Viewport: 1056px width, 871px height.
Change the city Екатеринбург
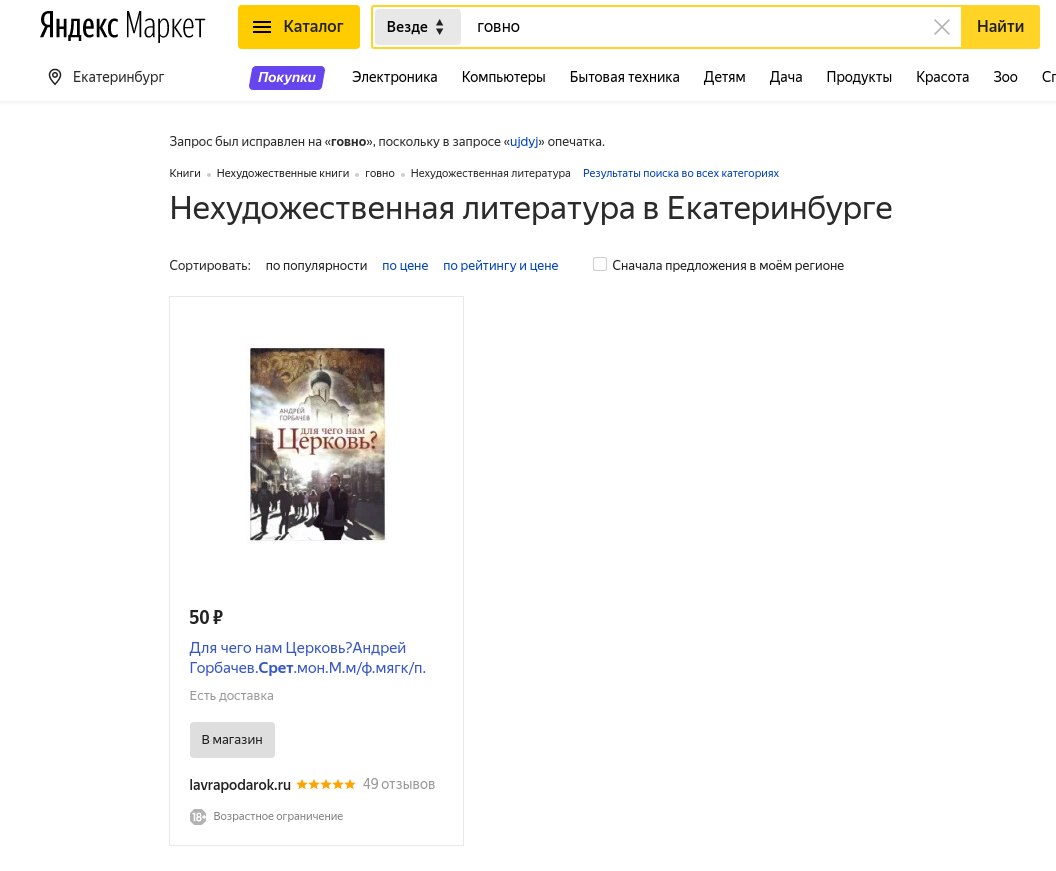pyautogui.click(x=119, y=77)
